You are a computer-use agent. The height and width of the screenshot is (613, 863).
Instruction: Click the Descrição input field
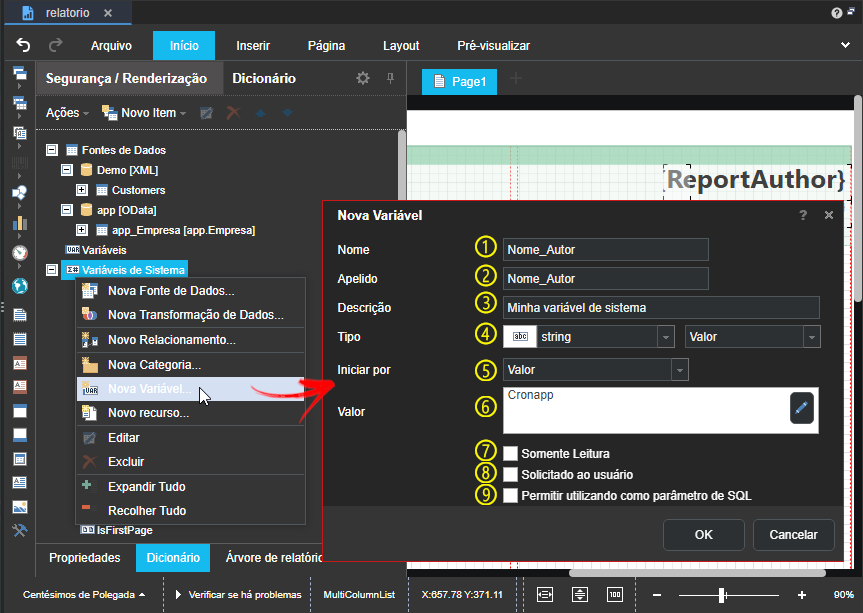point(661,308)
